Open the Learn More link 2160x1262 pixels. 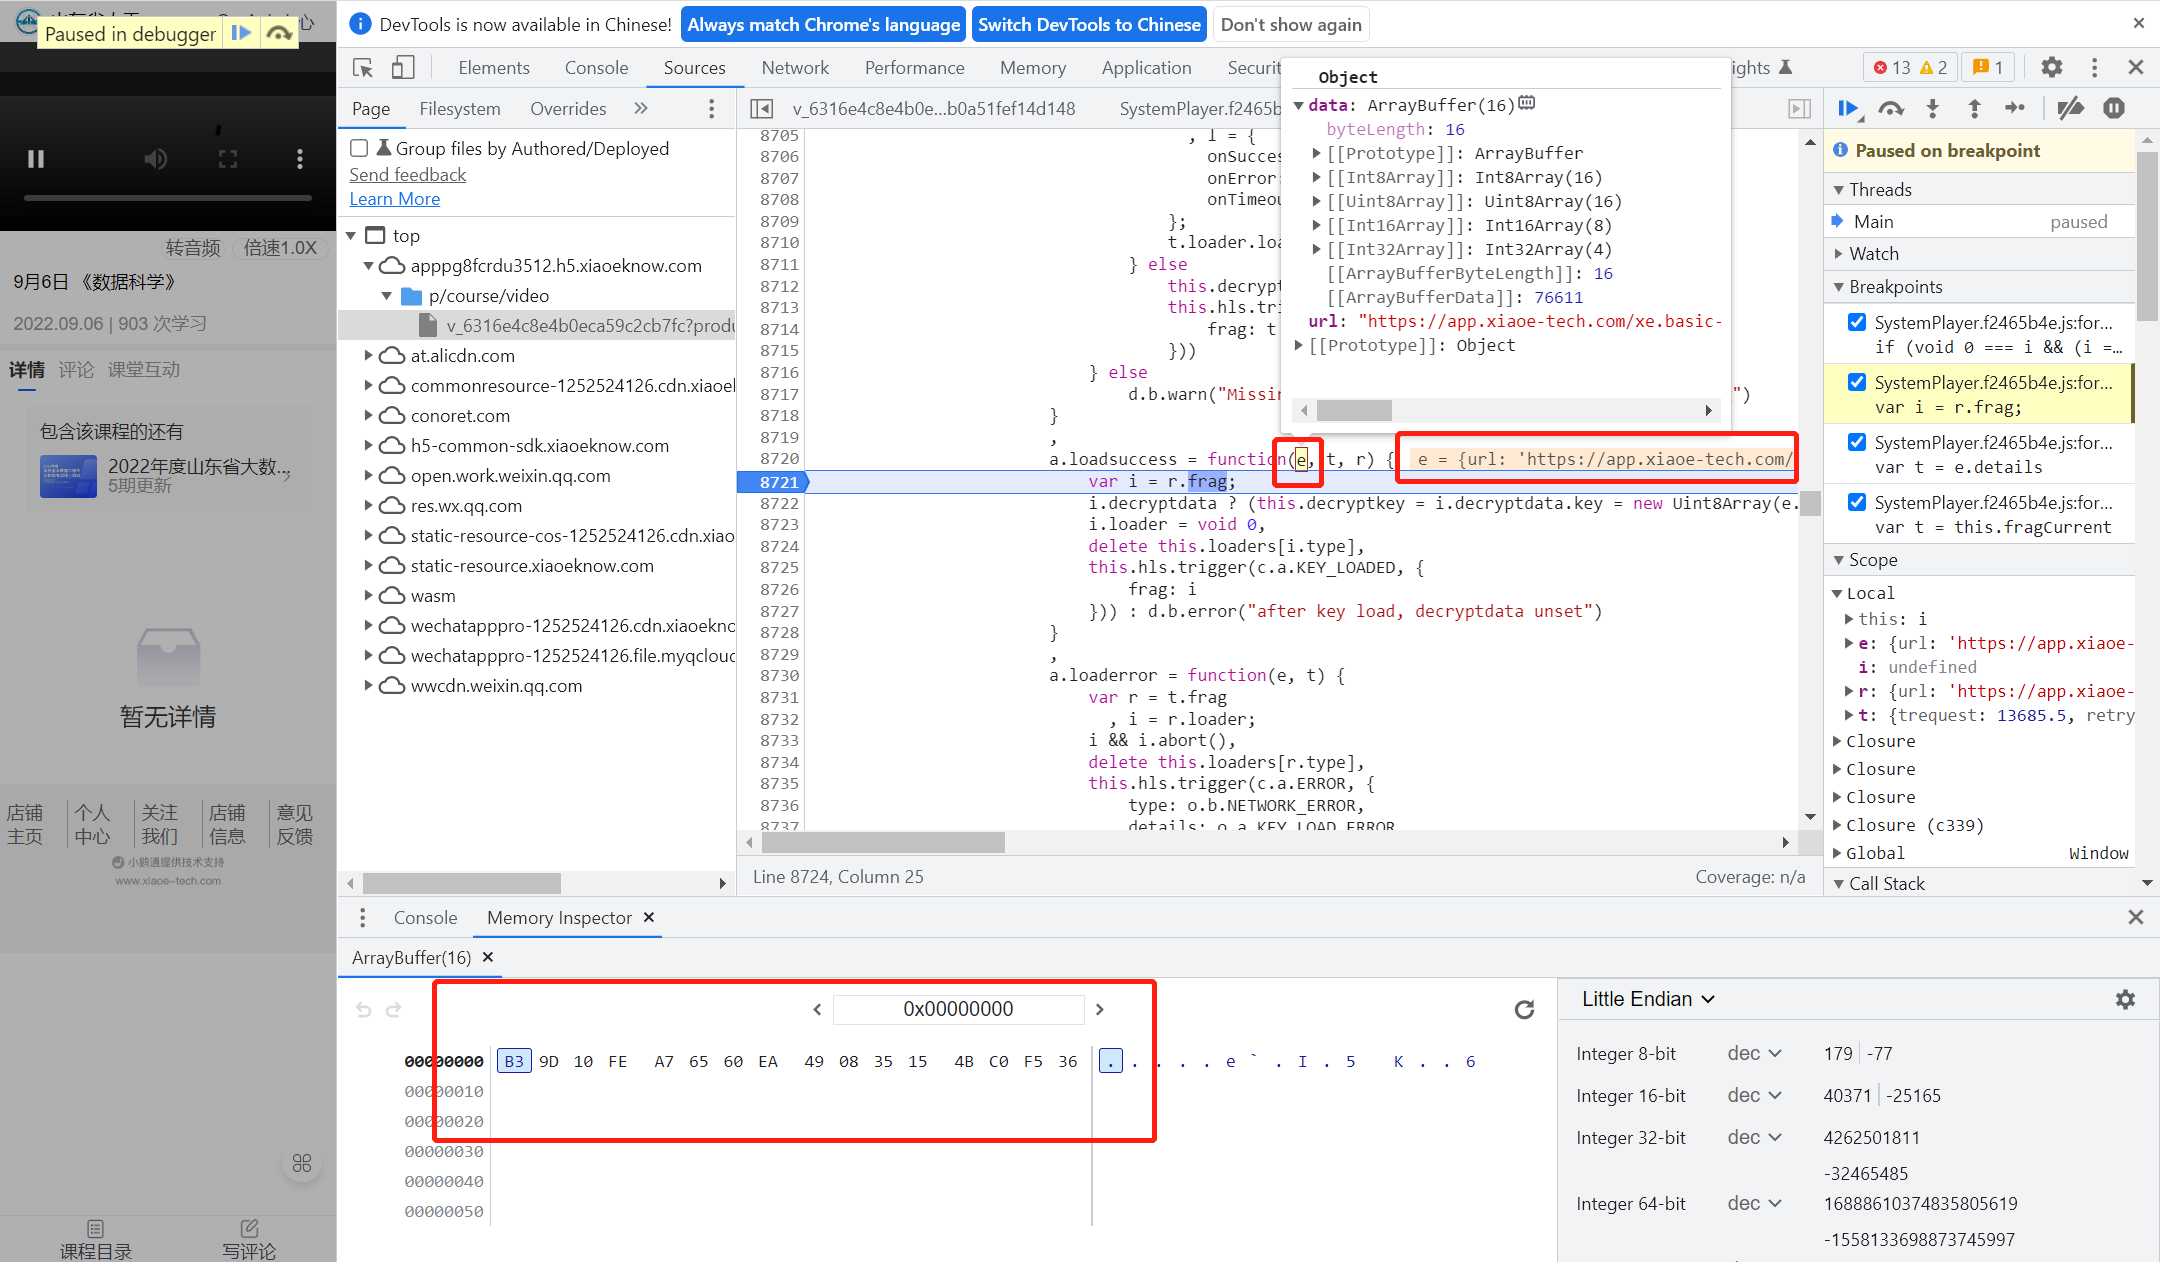click(394, 199)
